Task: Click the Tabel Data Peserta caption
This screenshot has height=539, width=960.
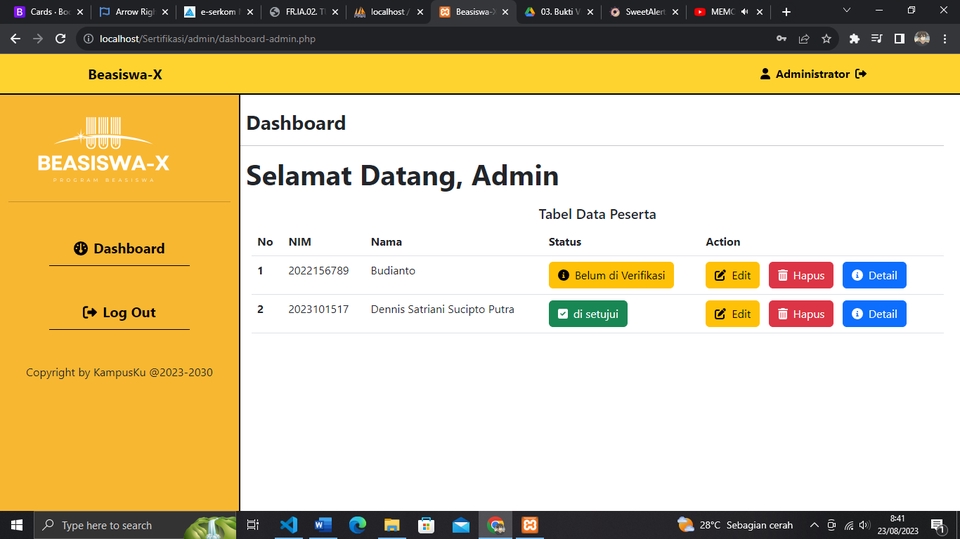Action: pyautogui.click(x=597, y=214)
